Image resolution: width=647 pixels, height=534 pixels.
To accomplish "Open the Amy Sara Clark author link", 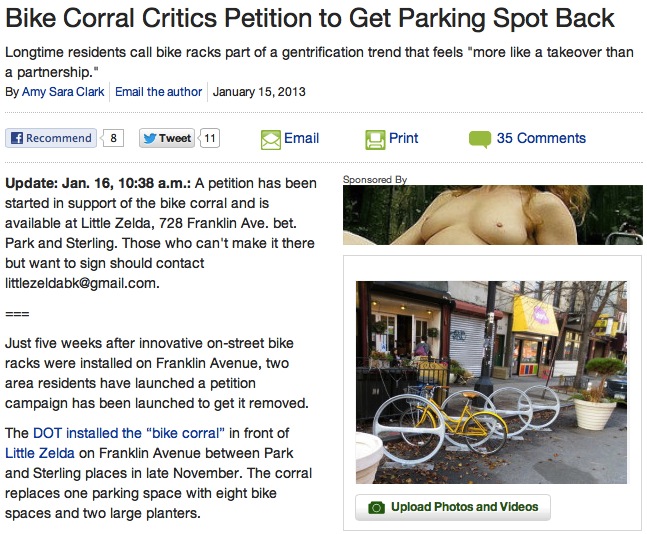I will pyautogui.click(x=63, y=92).
